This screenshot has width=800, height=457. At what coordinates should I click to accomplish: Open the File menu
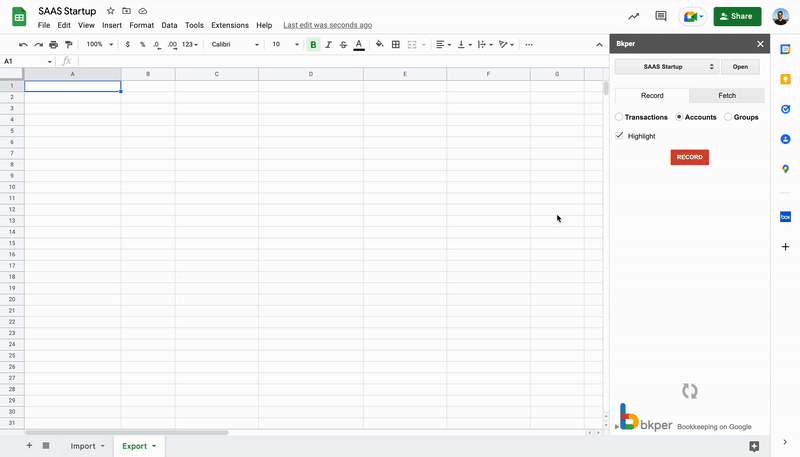click(44, 25)
